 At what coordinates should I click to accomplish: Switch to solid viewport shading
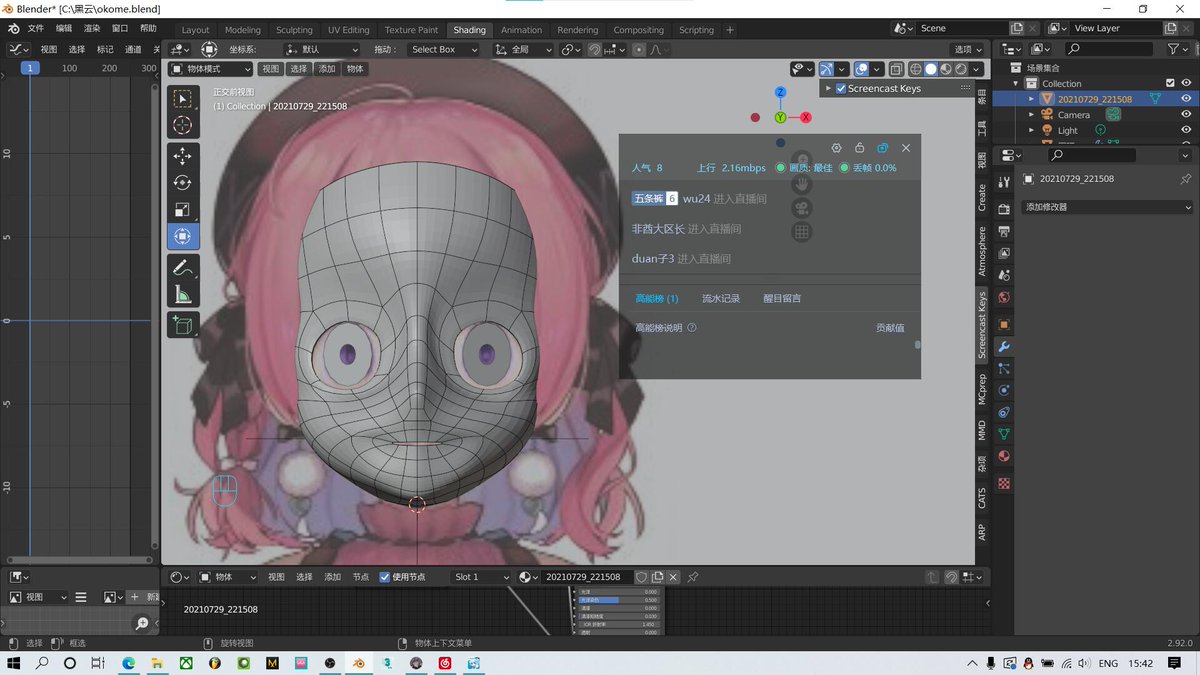tap(931, 69)
